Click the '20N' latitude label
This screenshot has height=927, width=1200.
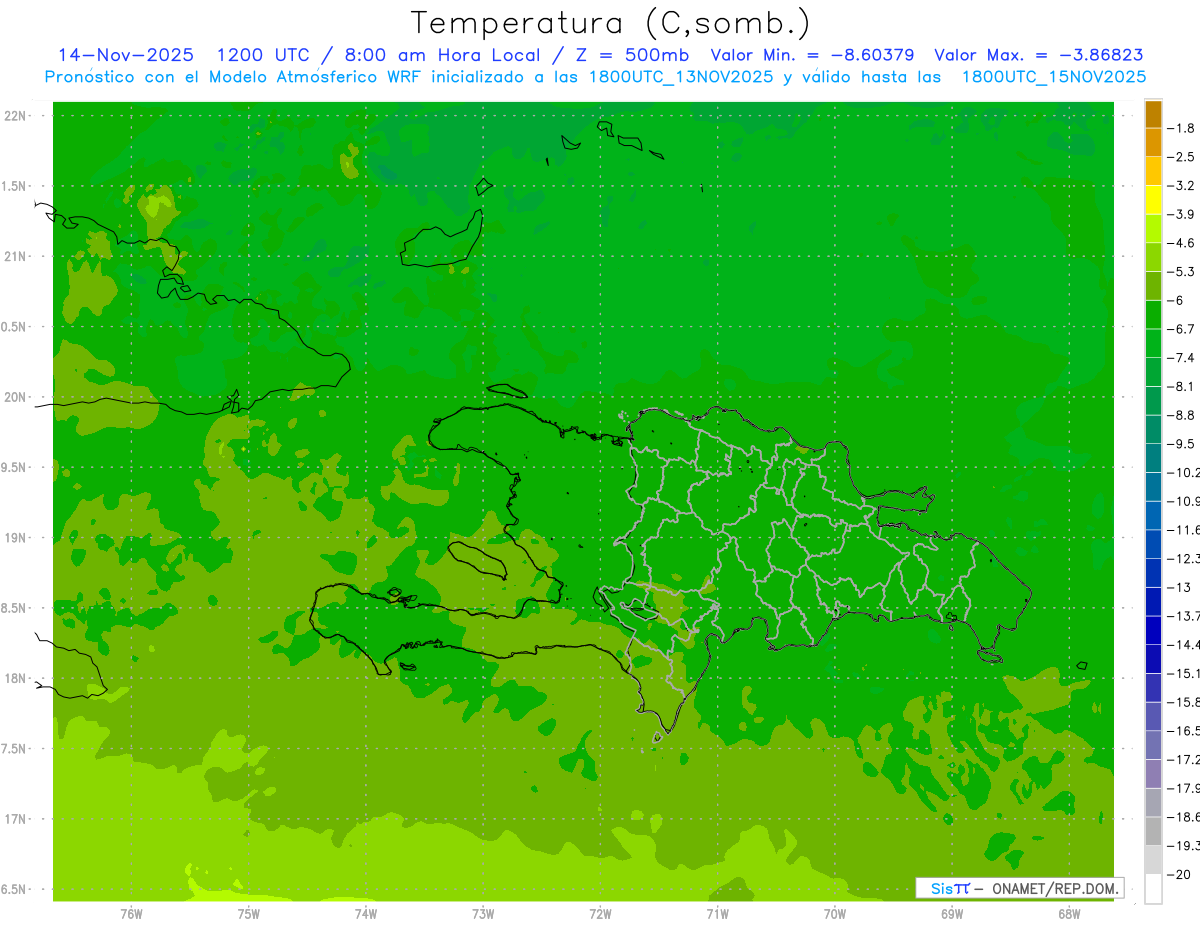click(x=16, y=397)
